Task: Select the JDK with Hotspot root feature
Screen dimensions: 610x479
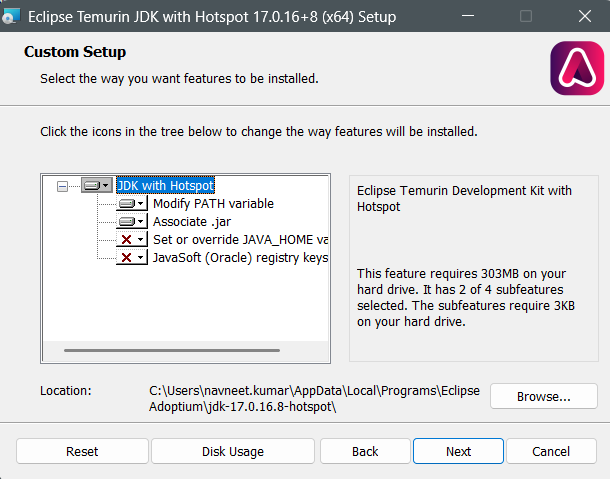Action: pos(166,185)
